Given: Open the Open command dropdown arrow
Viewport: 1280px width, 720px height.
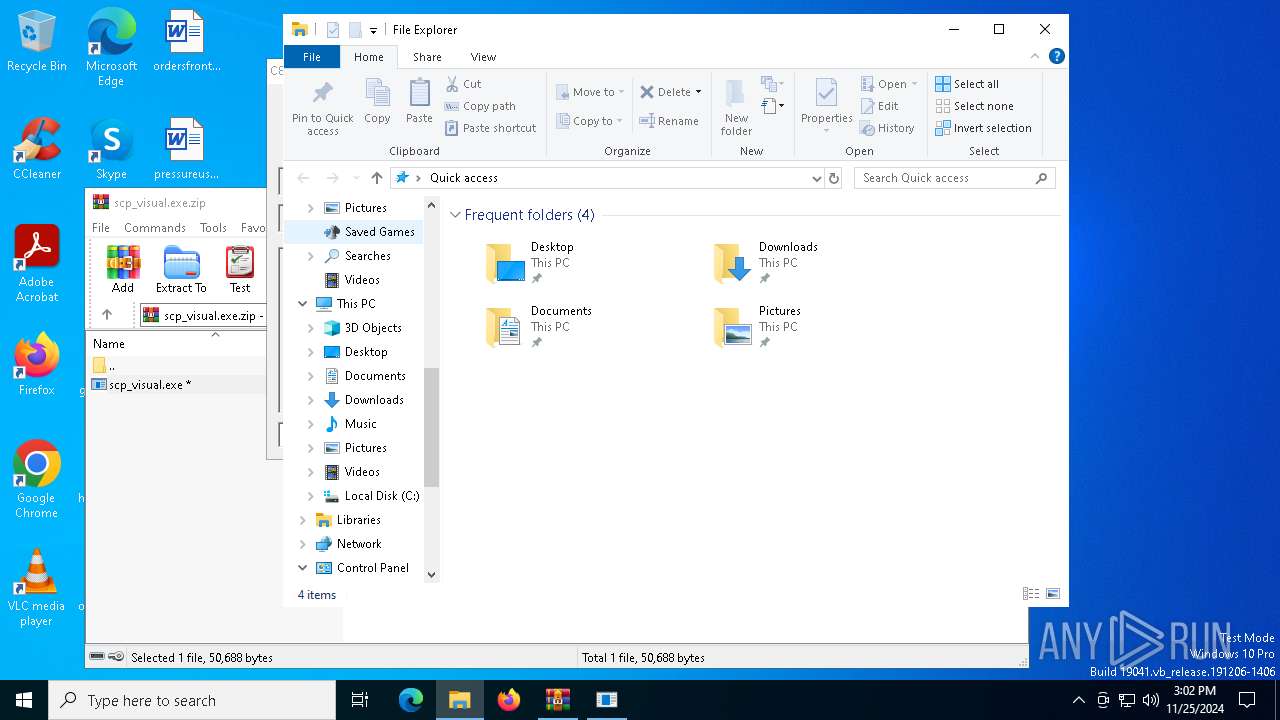Looking at the screenshot, I should [914, 84].
